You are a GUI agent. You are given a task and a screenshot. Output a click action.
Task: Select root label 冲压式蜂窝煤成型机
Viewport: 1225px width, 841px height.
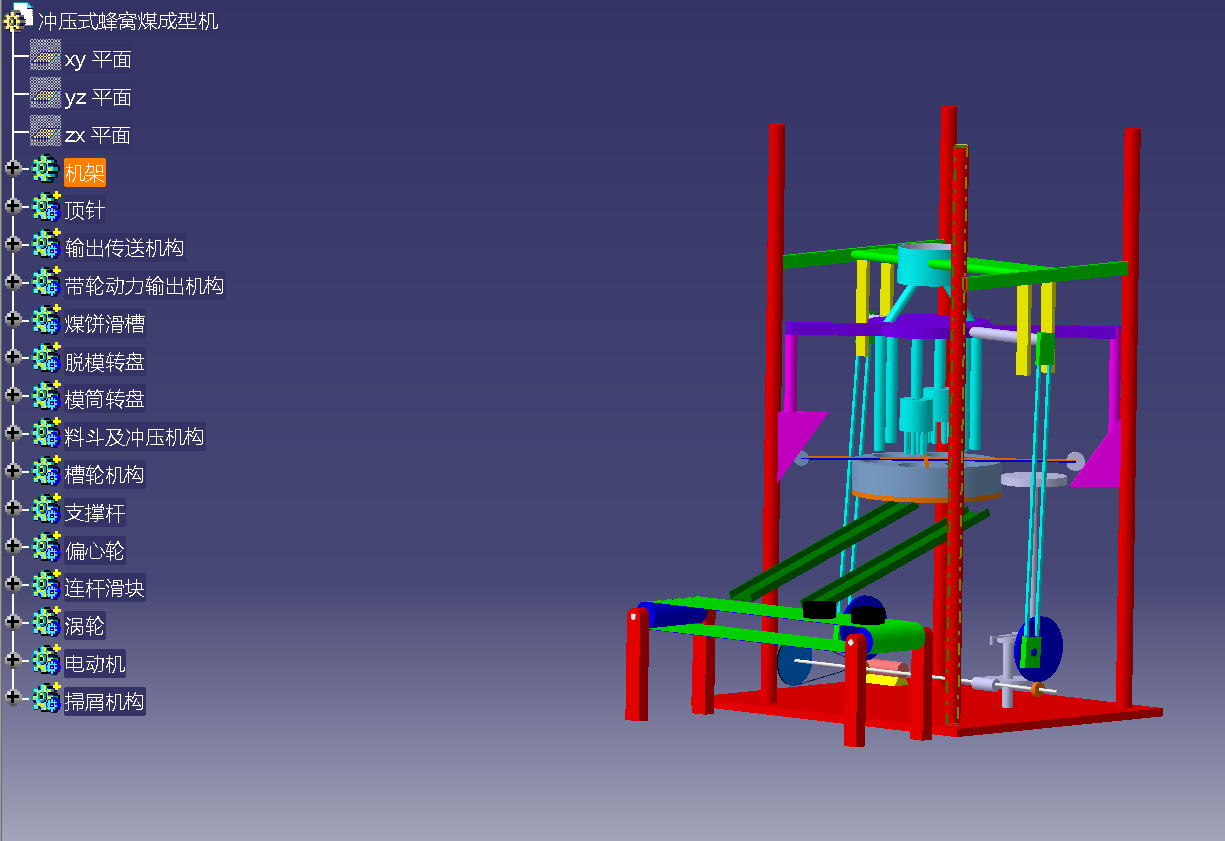tap(128, 22)
